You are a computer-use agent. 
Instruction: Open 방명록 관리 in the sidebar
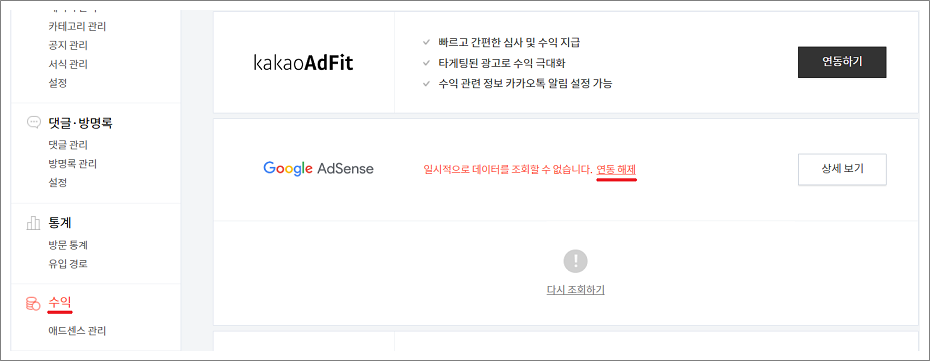point(72,164)
